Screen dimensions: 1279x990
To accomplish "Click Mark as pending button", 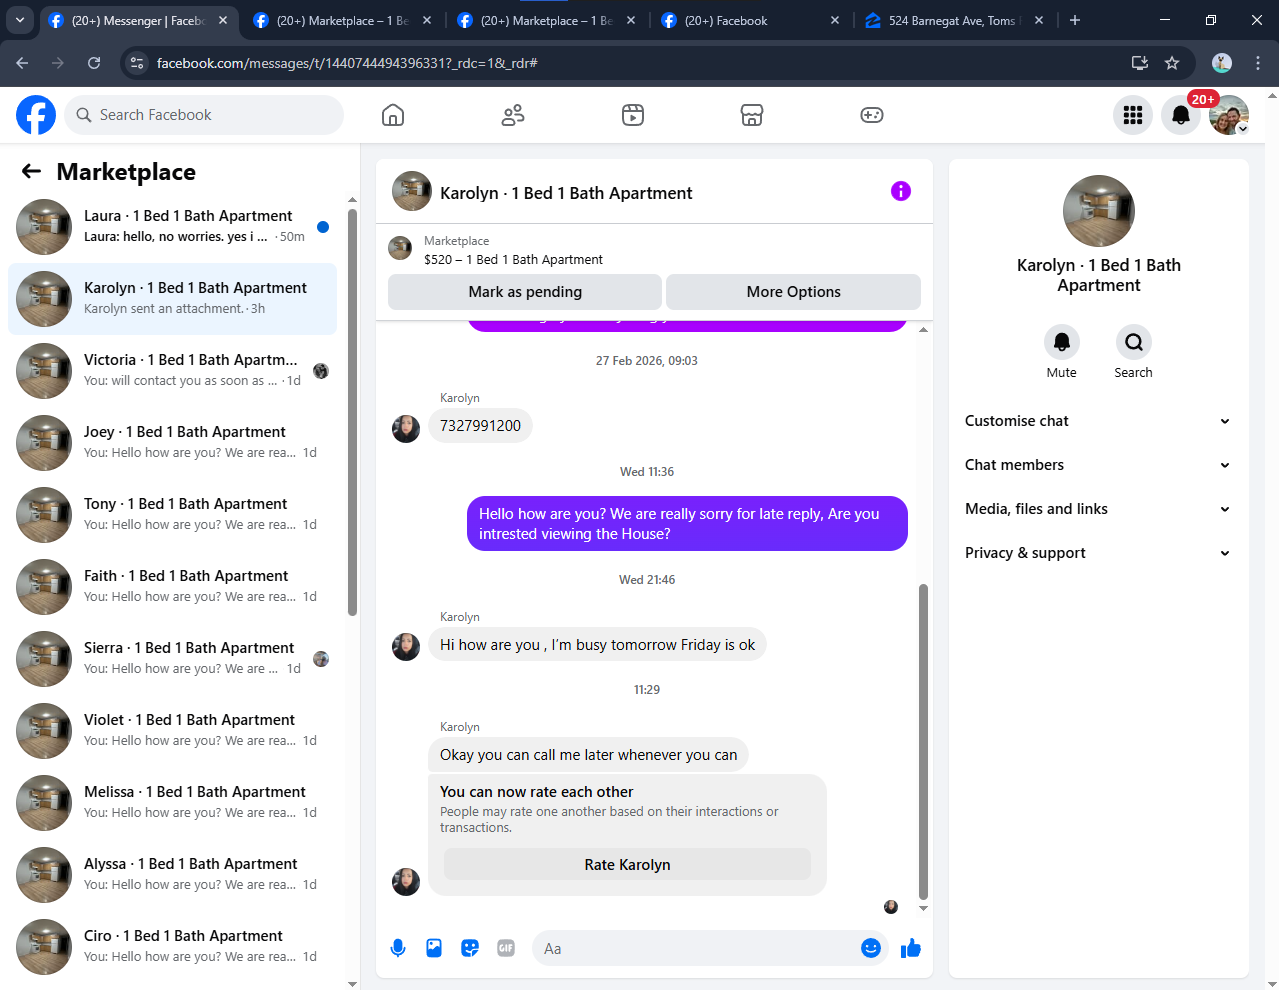I will (525, 292).
